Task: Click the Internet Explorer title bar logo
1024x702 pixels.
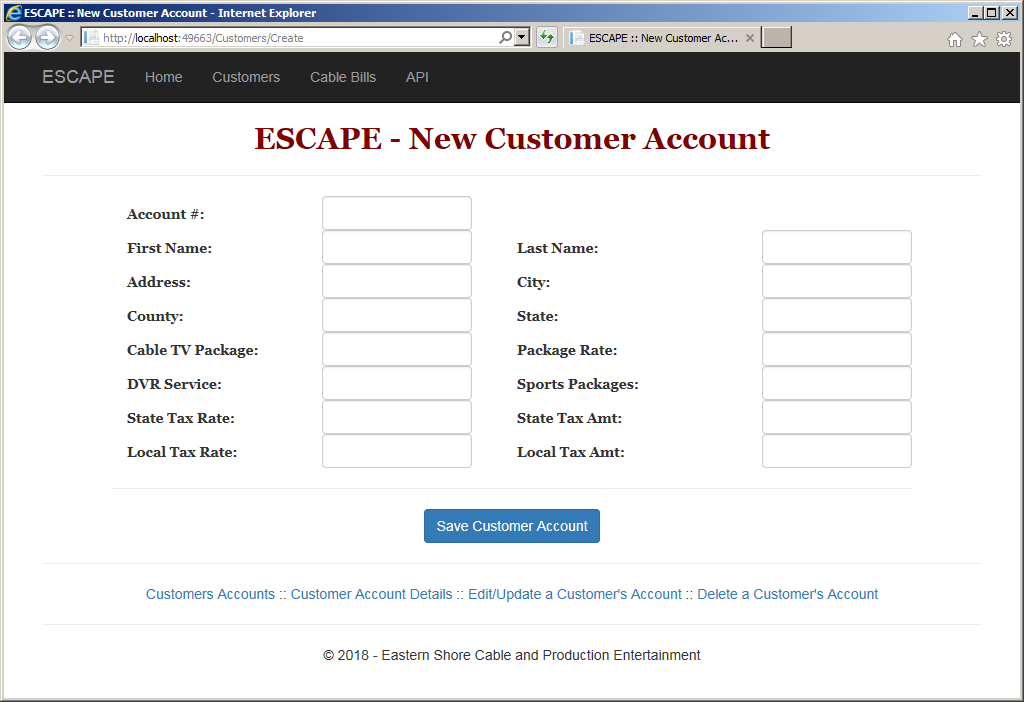Action: (x=13, y=12)
